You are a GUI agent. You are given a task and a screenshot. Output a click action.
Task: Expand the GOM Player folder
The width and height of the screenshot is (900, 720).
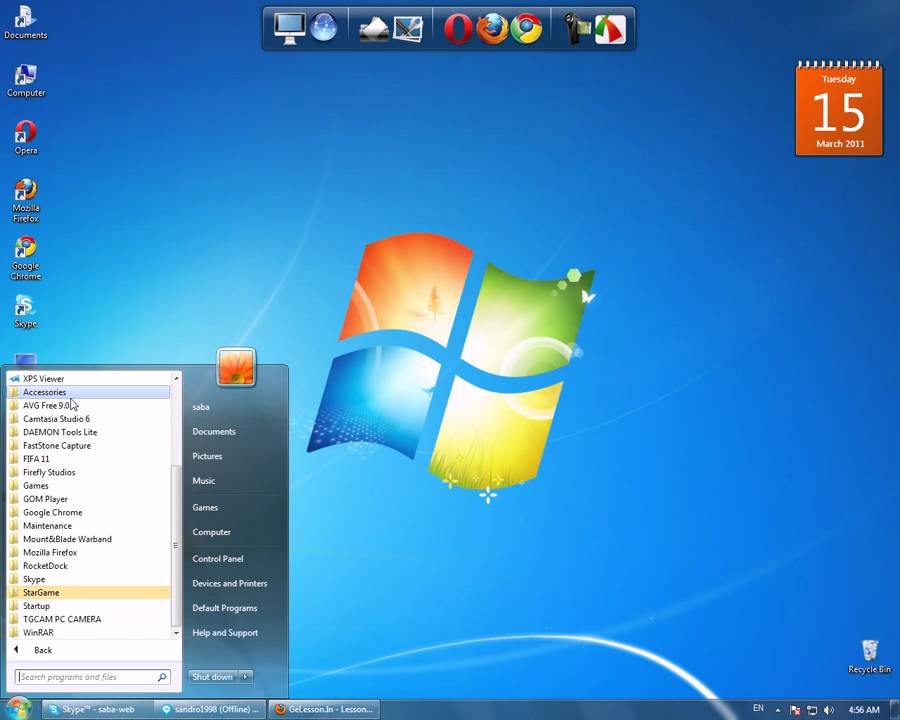tap(89, 499)
